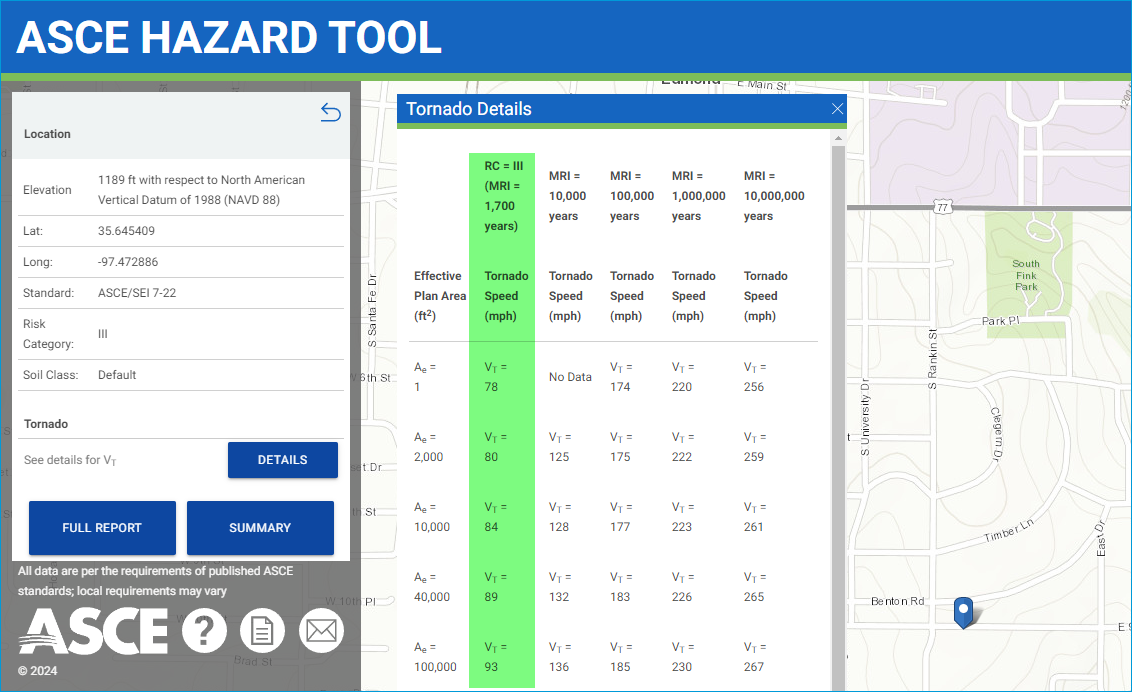Click the latitude value 35.645409
1132x692 pixels.
(126, 231)
